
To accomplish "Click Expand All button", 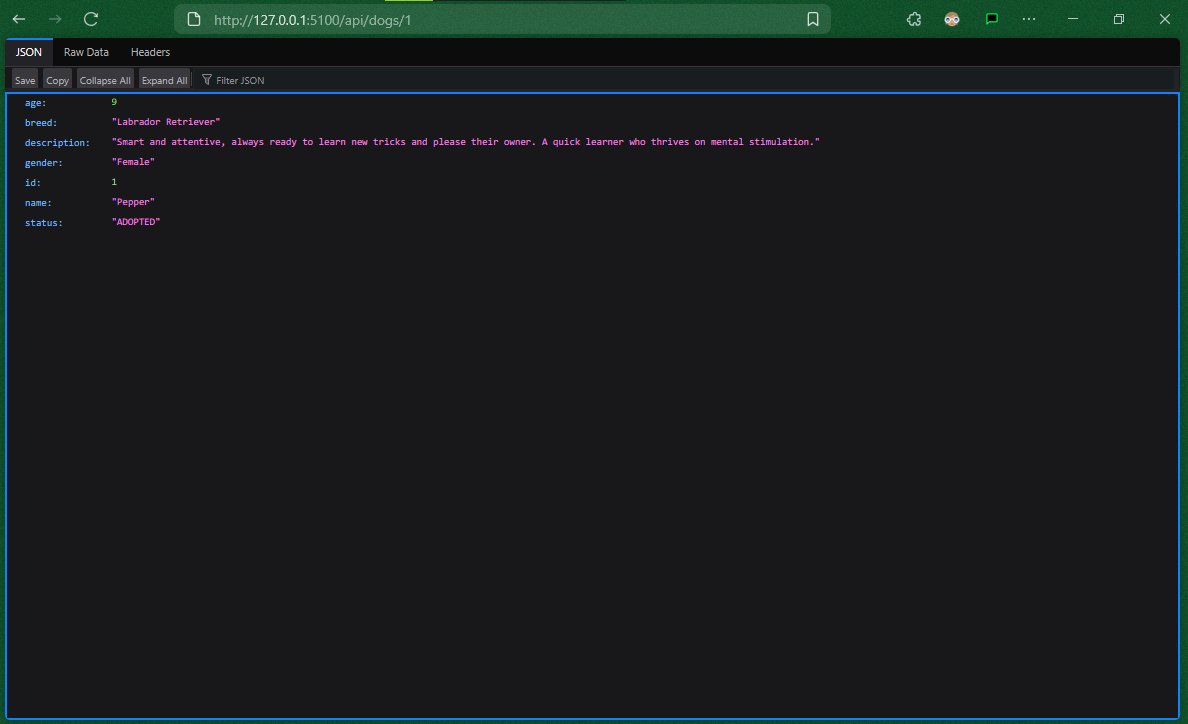I will pos(164,80).
